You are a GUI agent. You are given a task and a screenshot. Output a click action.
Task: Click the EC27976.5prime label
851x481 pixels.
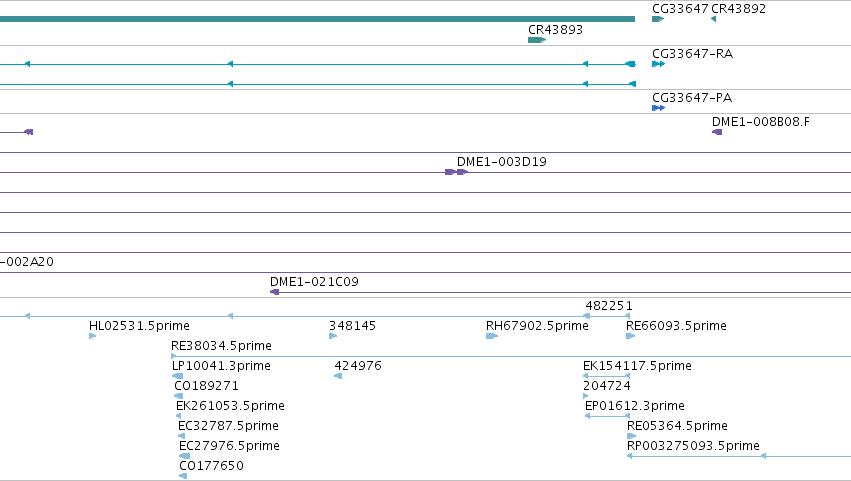pos(230,446)
